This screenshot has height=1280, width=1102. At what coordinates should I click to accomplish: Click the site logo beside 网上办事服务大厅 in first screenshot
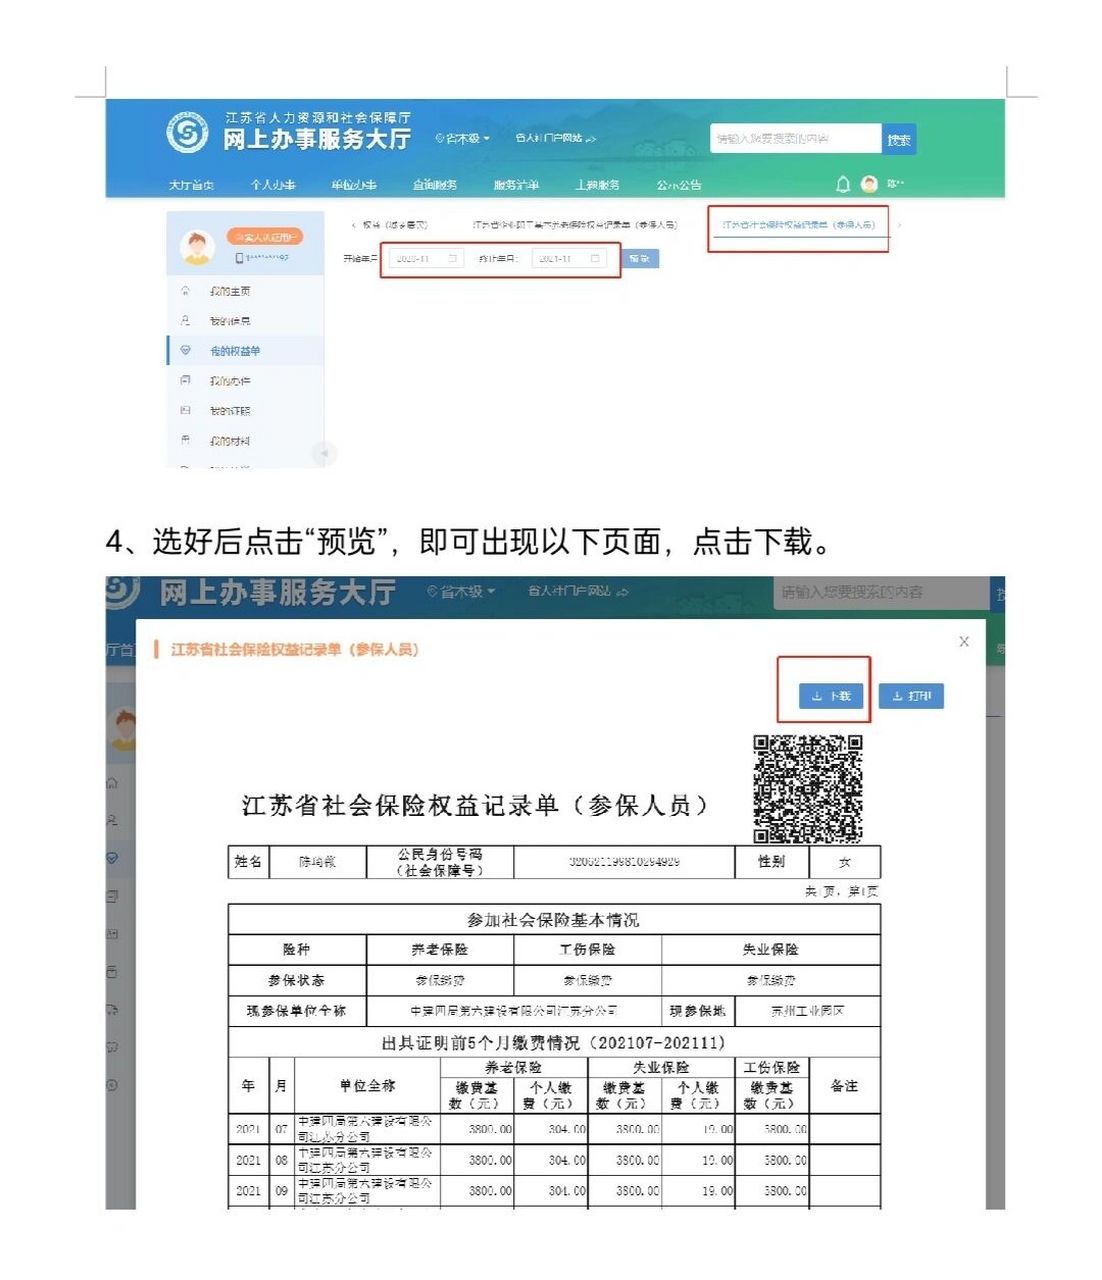[x=187, y=133]
